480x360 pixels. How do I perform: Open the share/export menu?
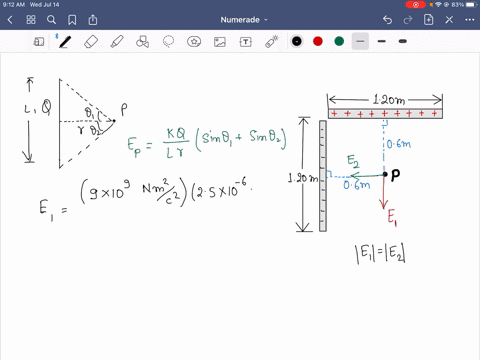pyautogui.click(x=93, y=20)
